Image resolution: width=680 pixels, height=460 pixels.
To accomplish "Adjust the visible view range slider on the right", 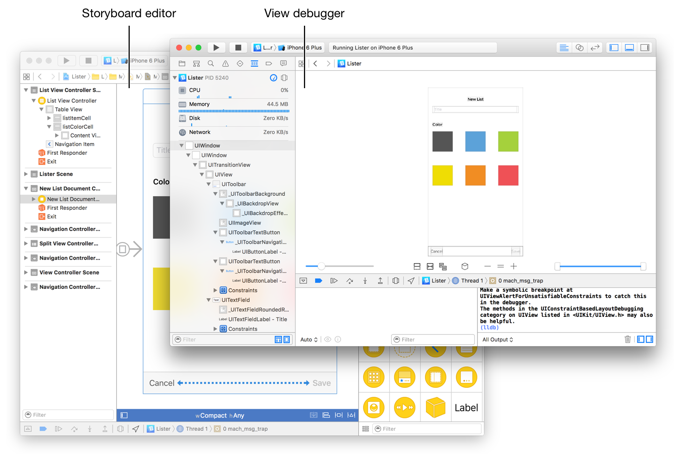I will coord(600,266).
